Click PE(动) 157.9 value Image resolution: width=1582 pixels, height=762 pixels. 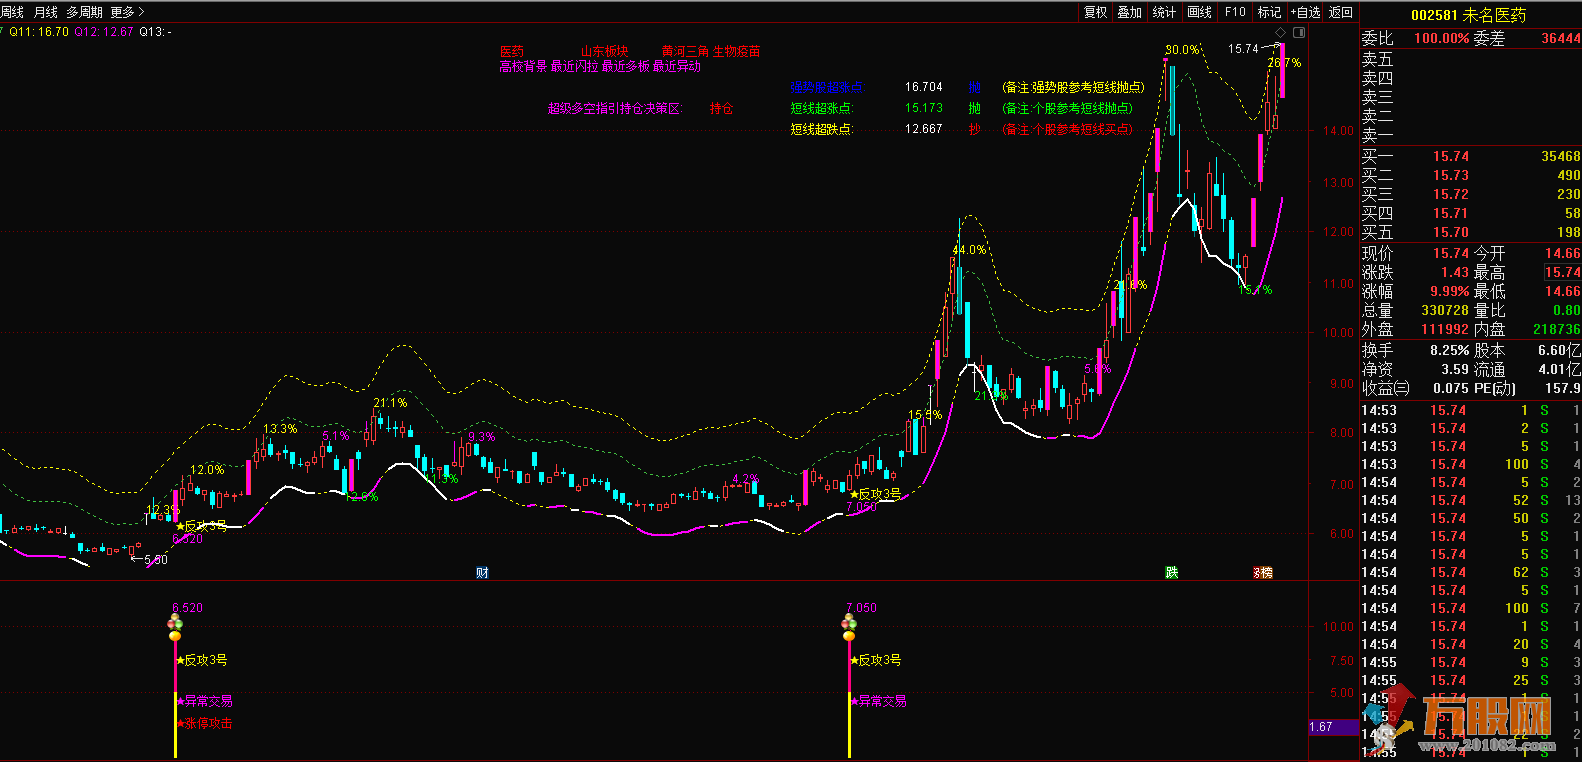pyautogui.click(x=1563, y=388)
